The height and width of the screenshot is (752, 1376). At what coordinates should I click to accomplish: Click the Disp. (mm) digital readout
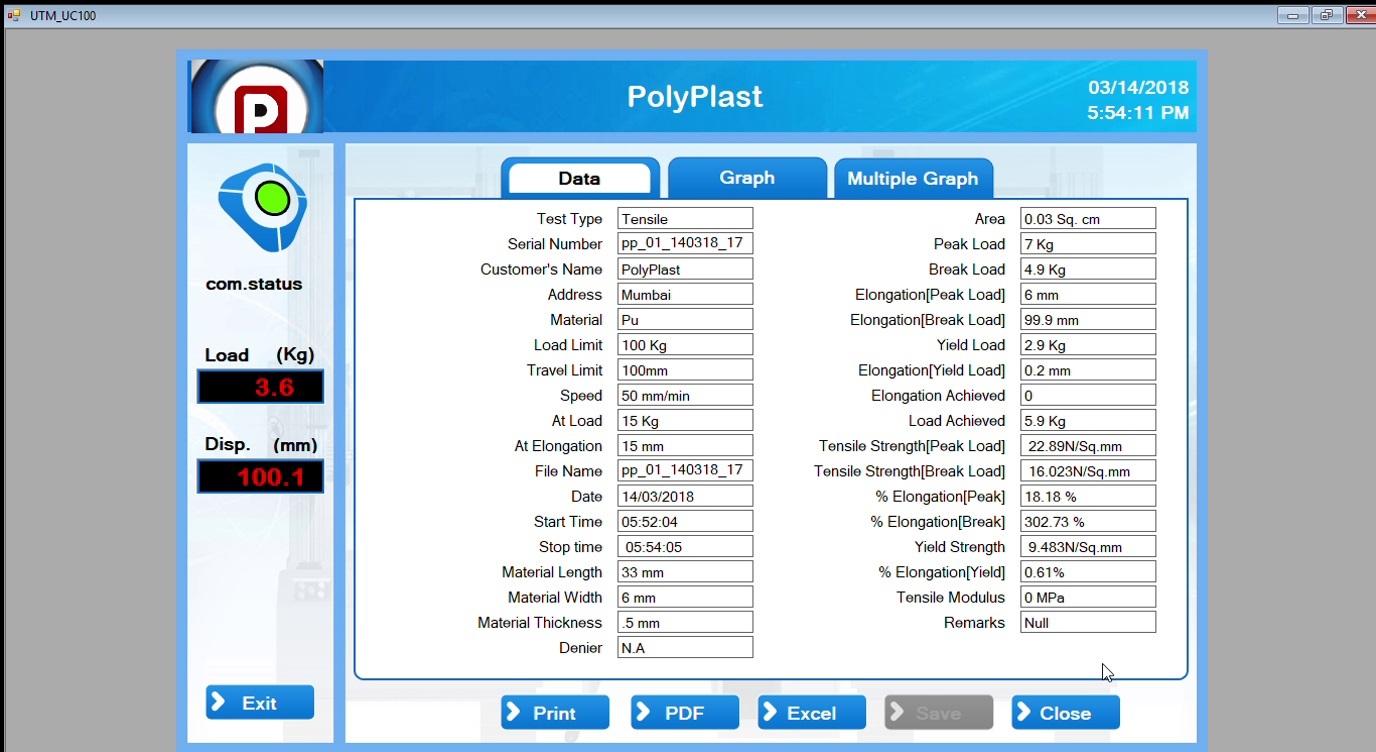click(260, 477)
